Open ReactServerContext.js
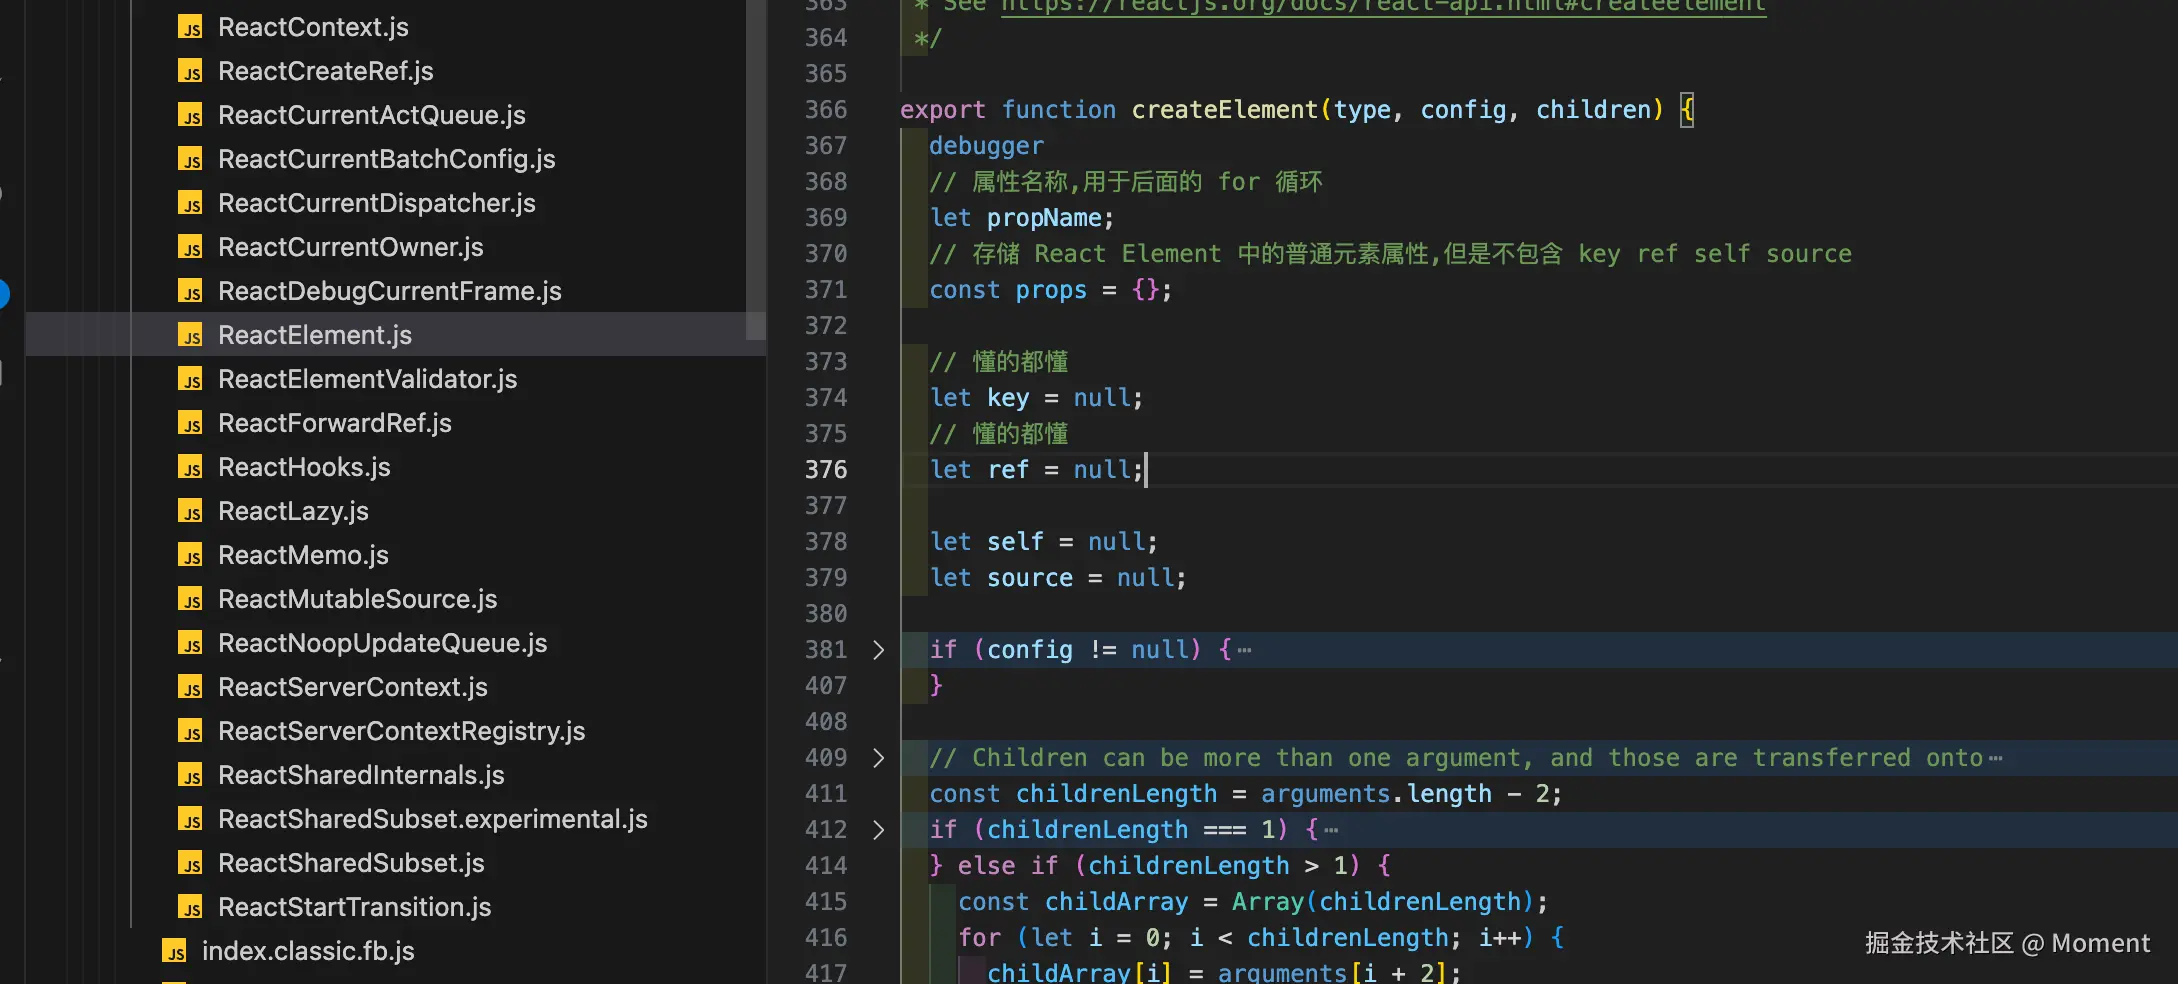The height and width of the screenshot is (984, 2178). [353, 687]
